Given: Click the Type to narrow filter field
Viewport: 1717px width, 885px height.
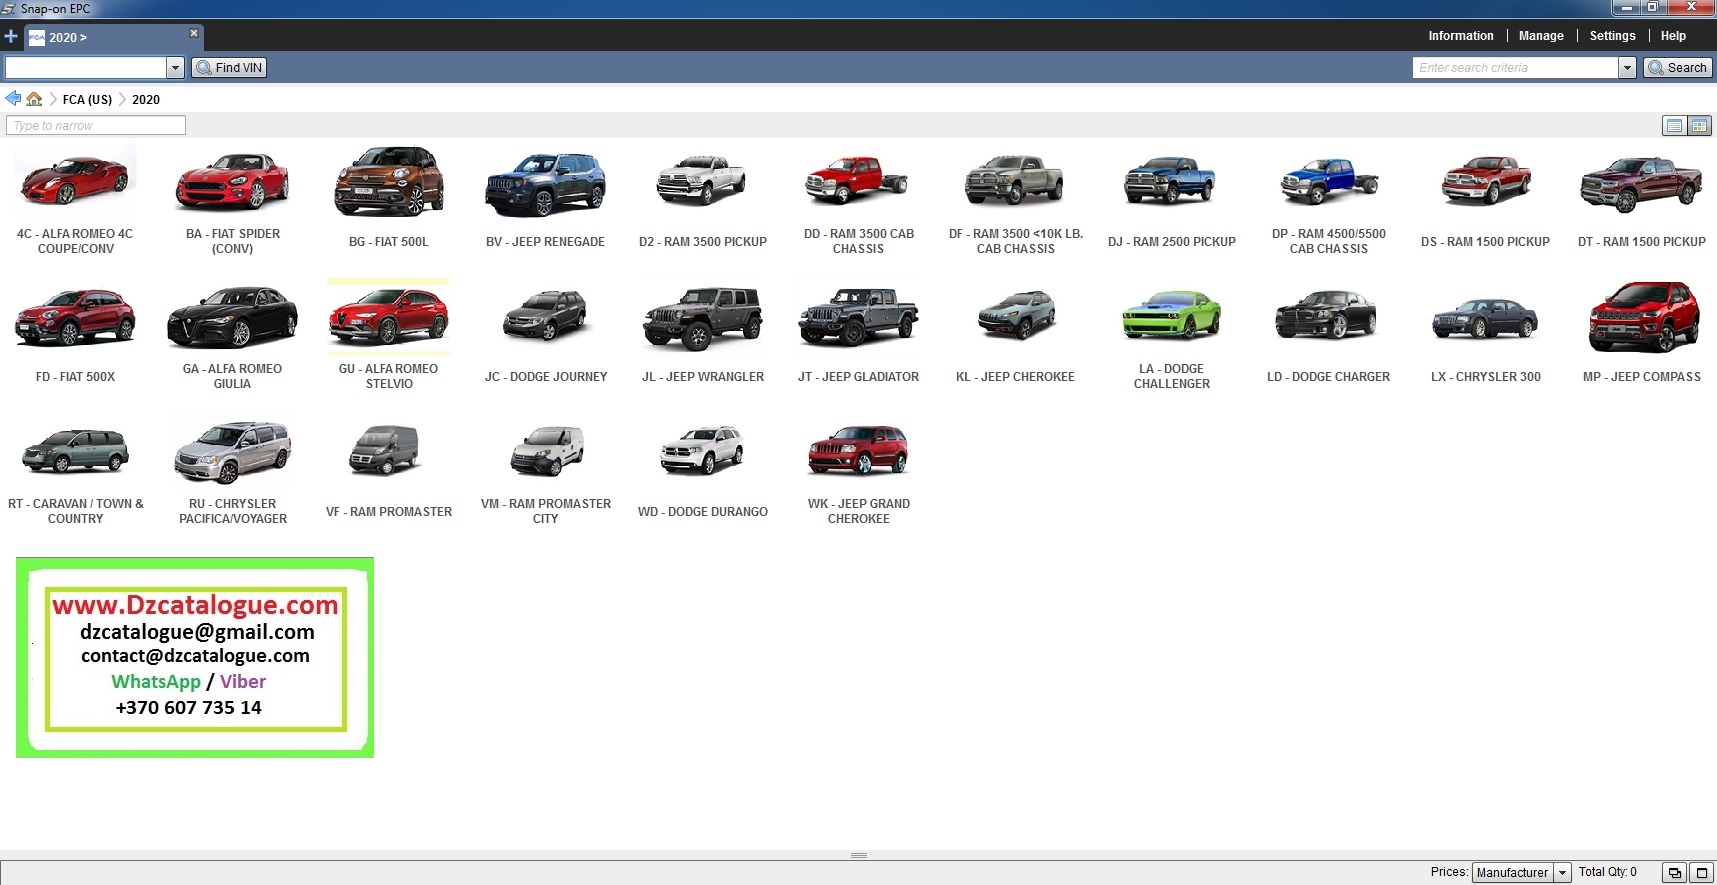Looking at the screenshot, I should tap(96, 125).
